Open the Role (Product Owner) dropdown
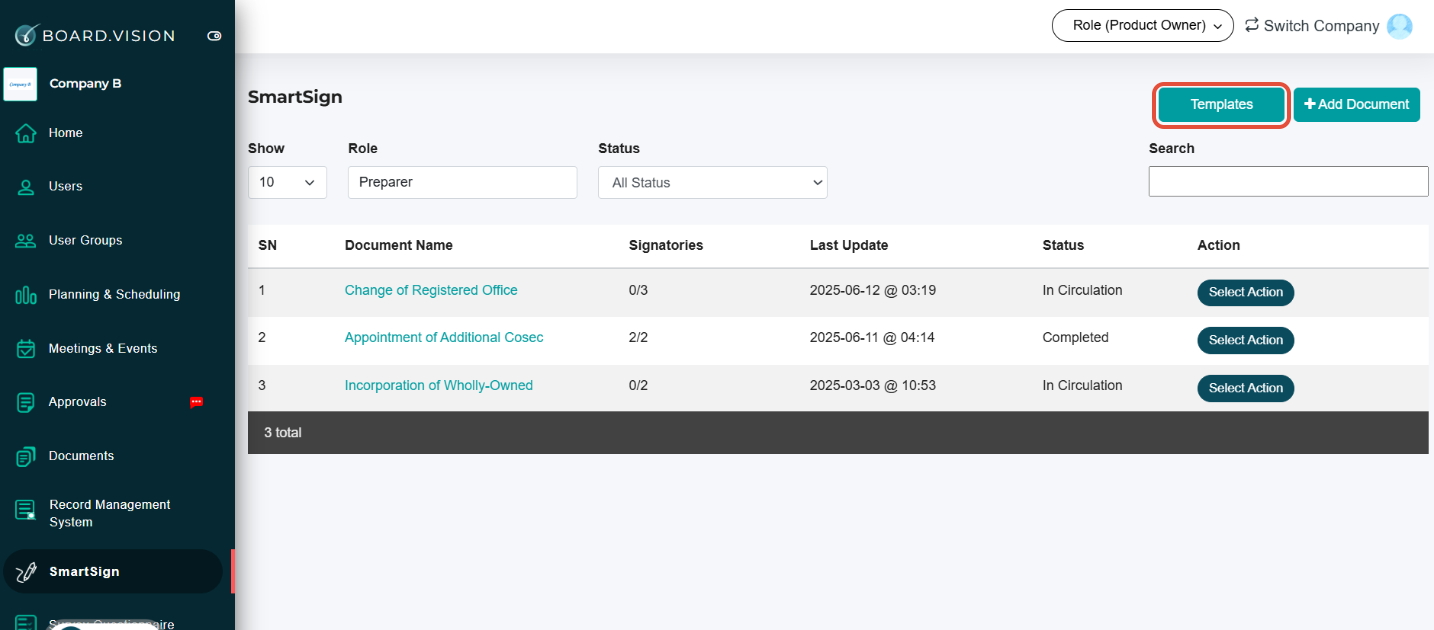This screenshot has height=630, width=1434. click(1143, 26)
